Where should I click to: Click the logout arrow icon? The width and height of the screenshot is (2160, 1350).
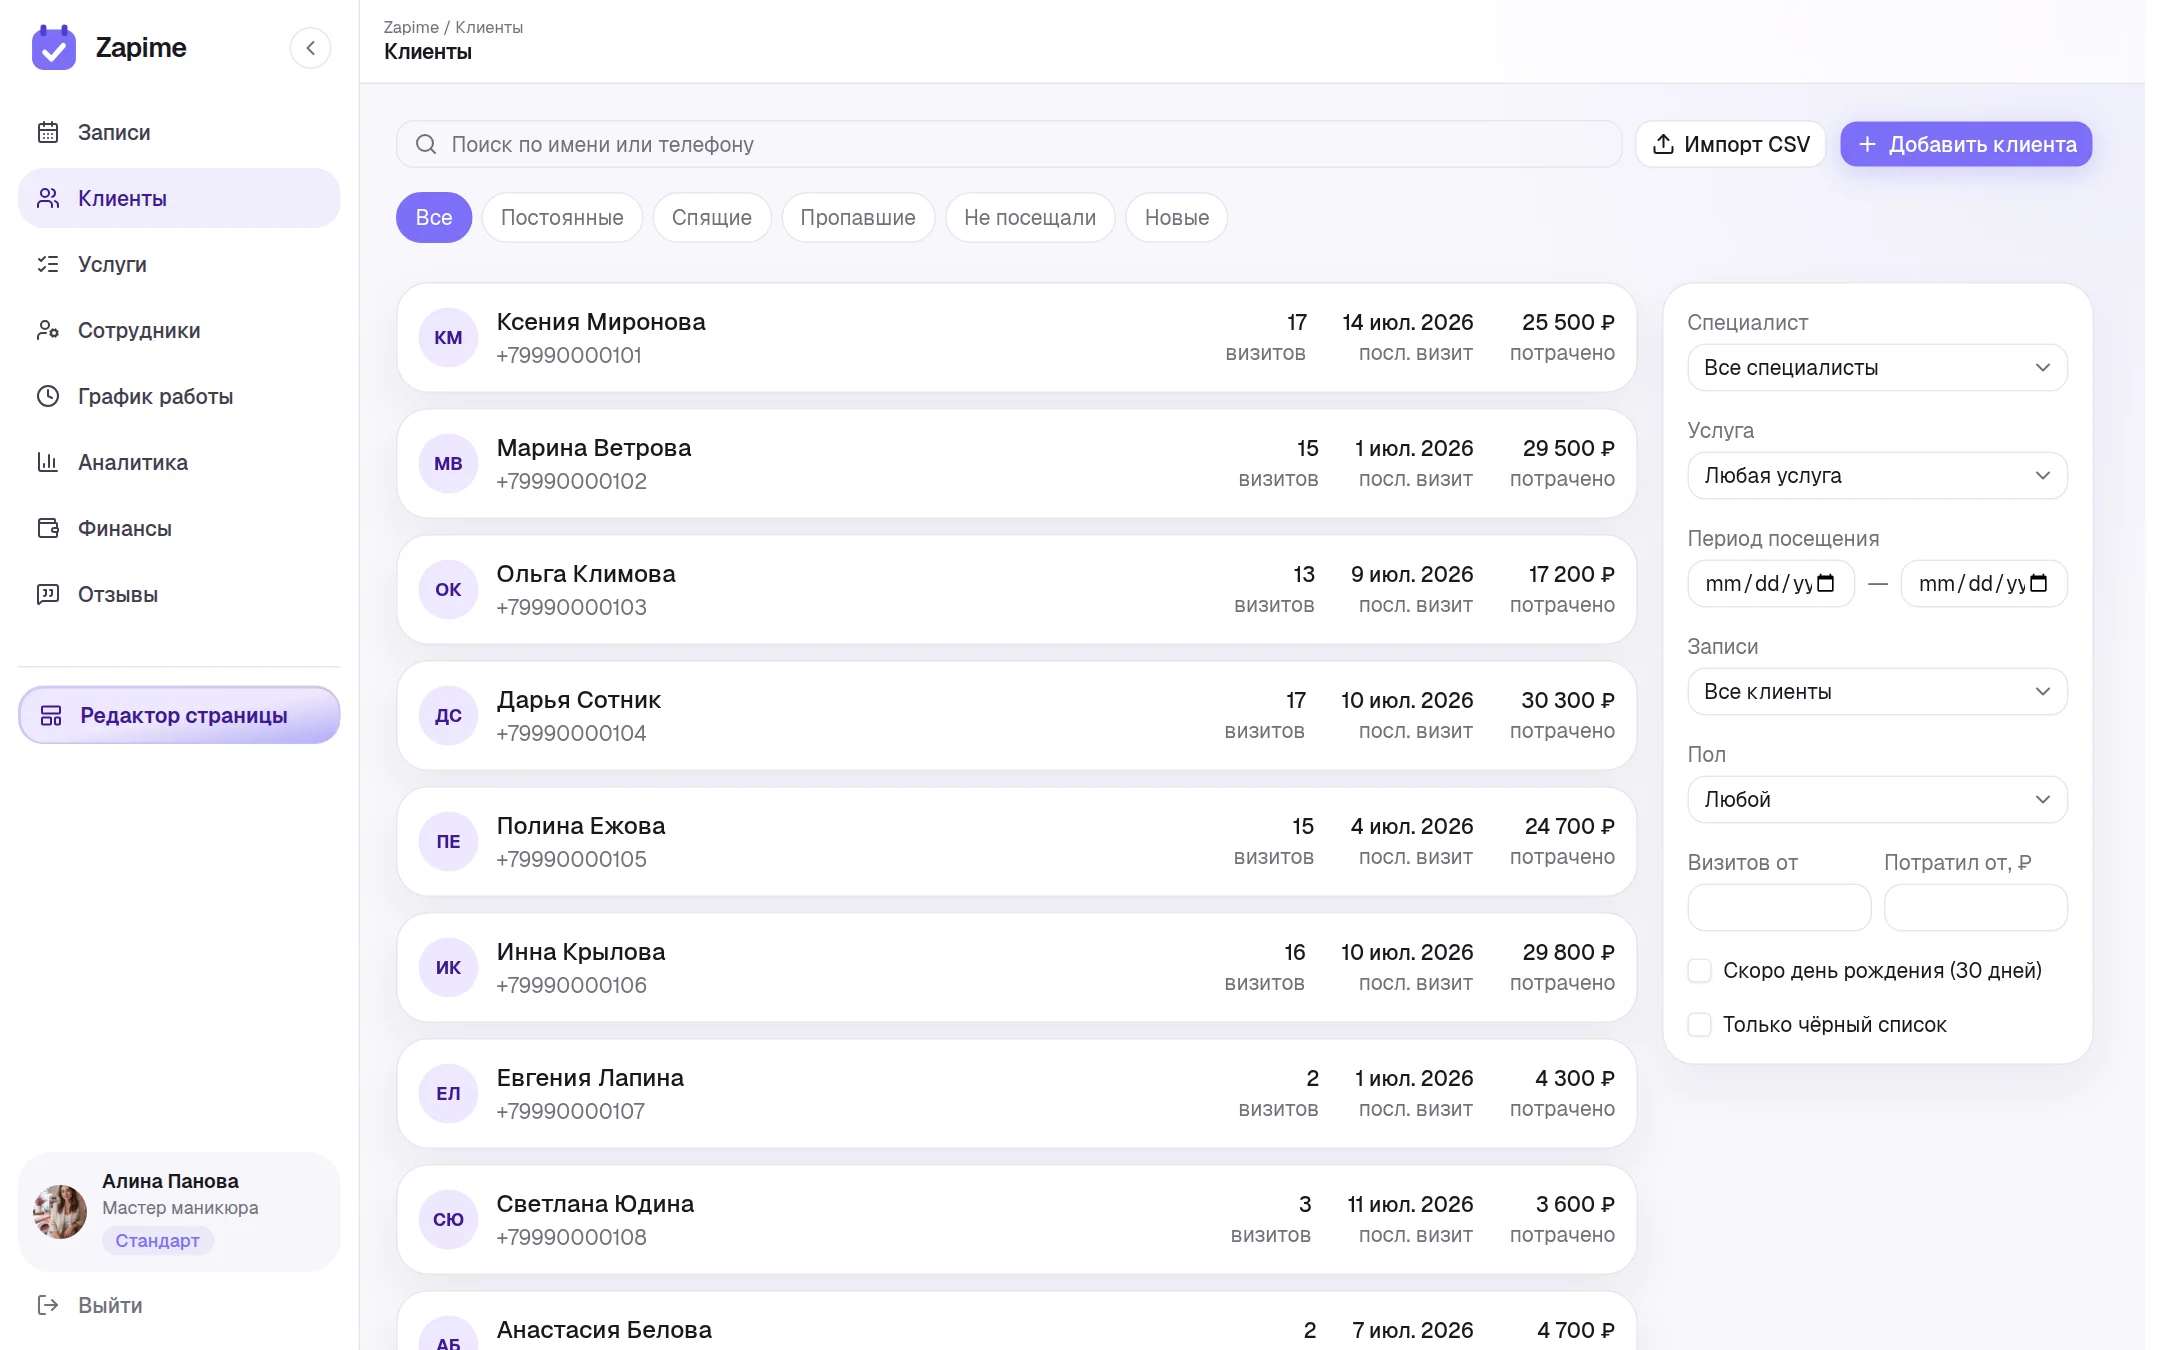point(48,1305)
